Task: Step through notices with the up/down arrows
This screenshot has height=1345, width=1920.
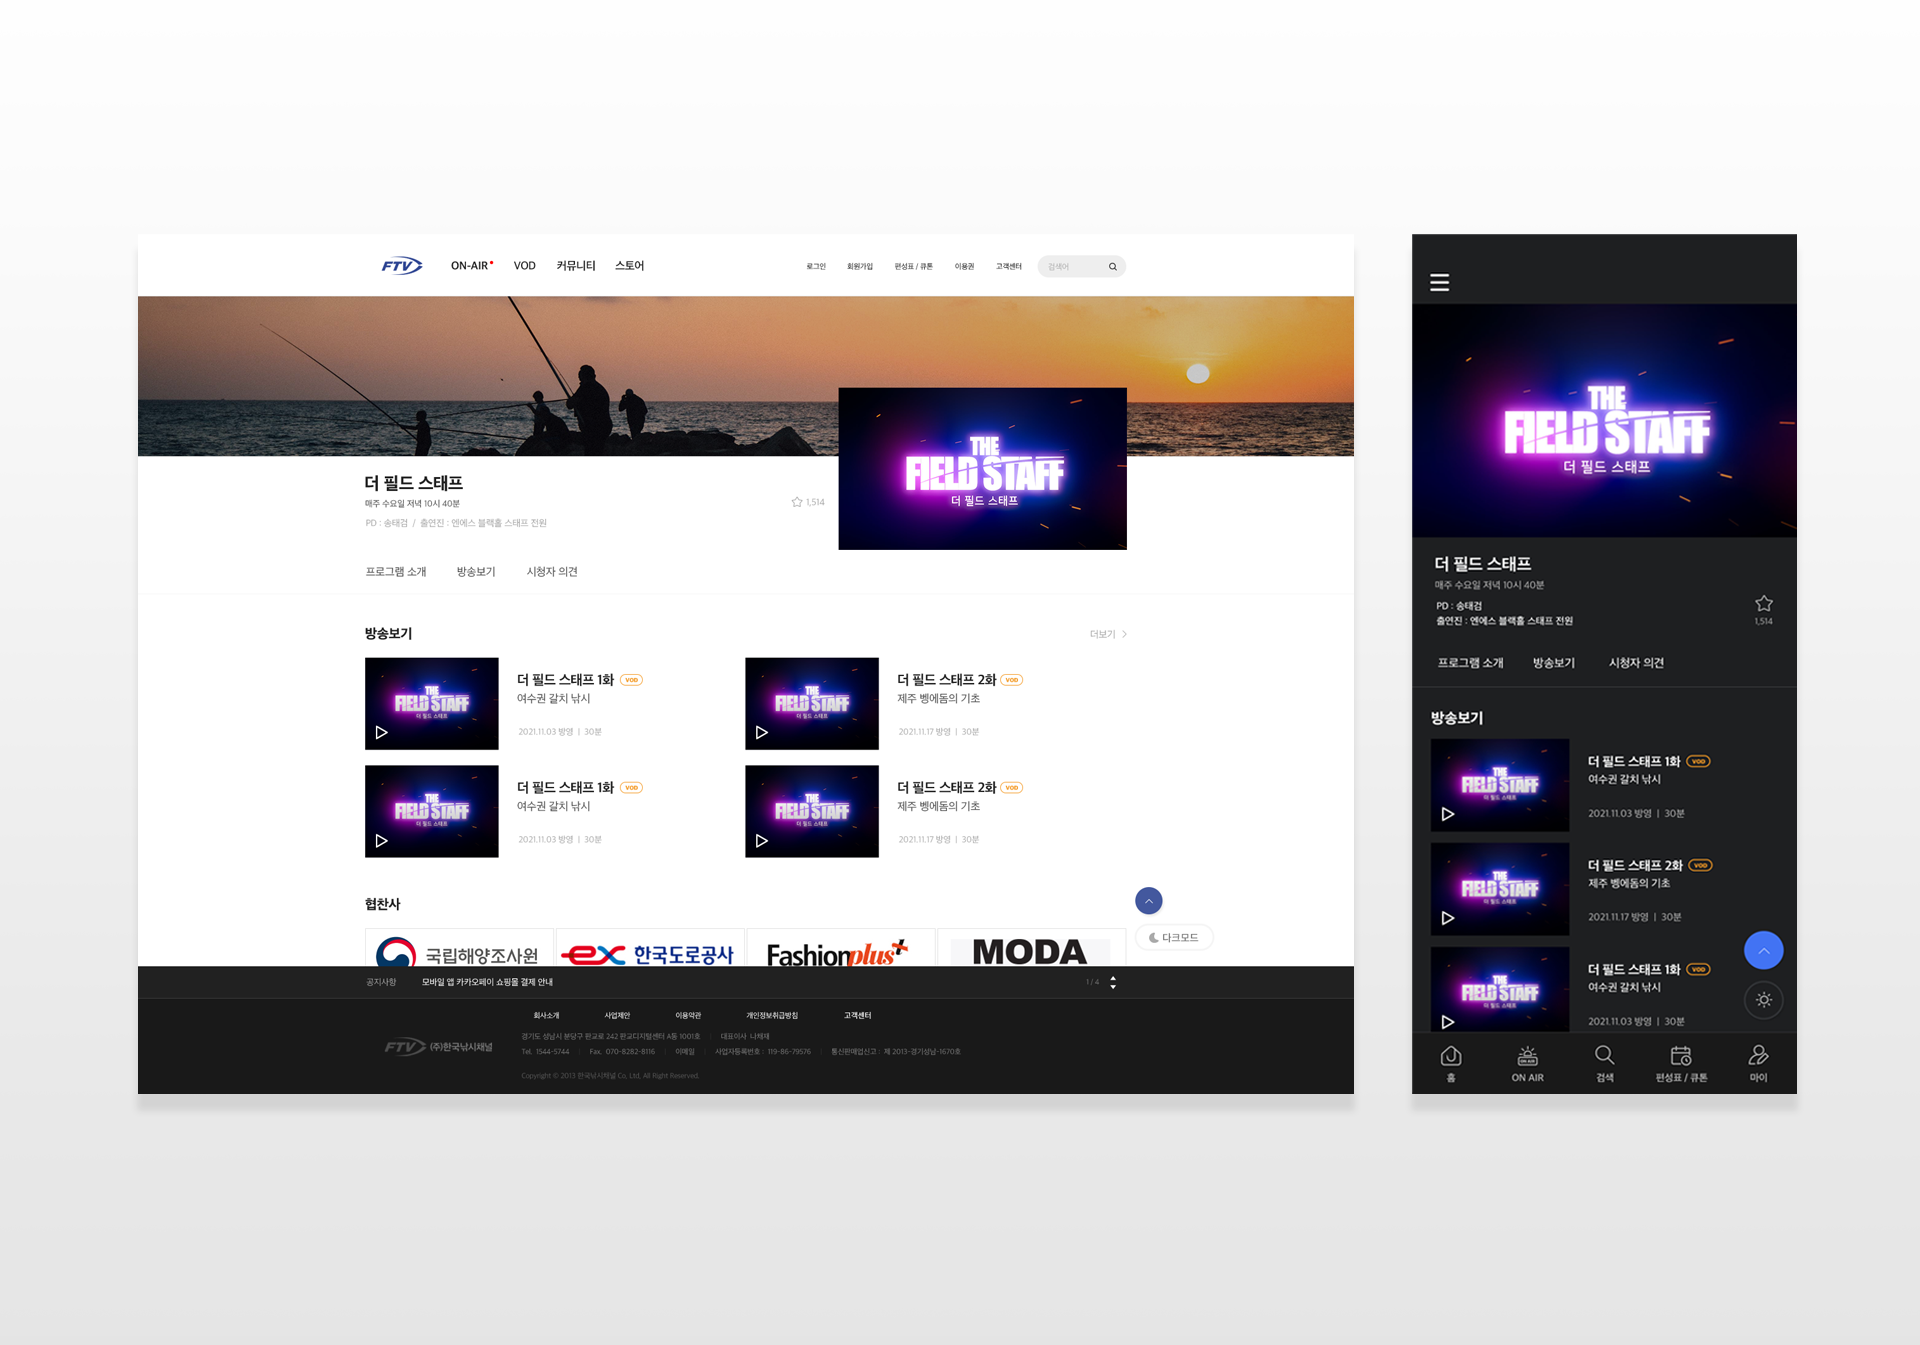Action: pyautogui.click(x=1113, y=982)
